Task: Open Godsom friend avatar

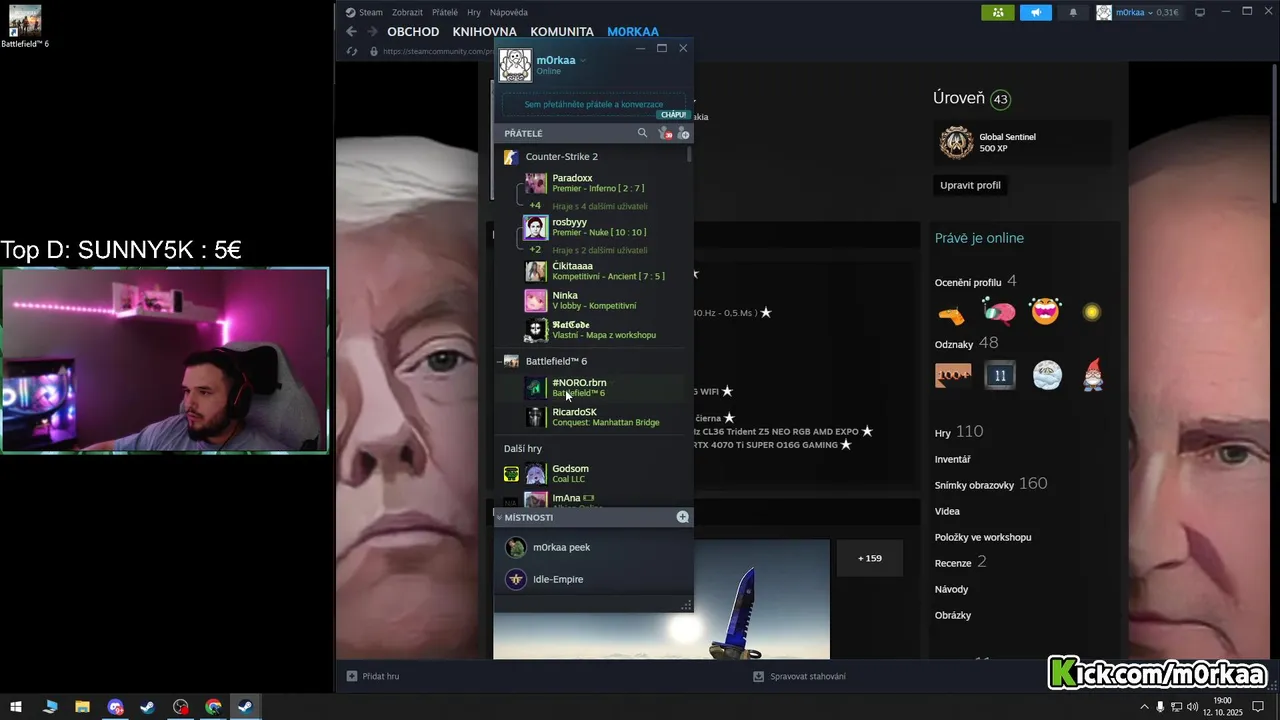Action: click(x=536, y=474)
